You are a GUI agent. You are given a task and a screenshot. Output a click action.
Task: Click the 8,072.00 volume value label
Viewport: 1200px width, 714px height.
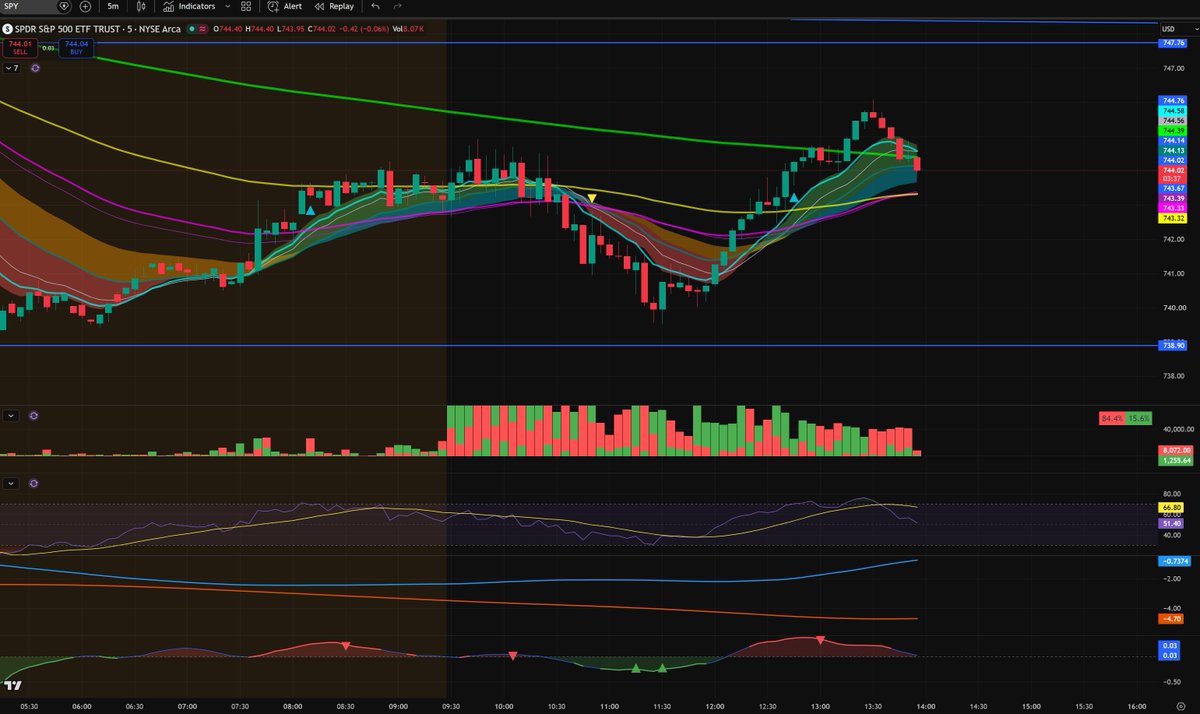pos(1174,451)
